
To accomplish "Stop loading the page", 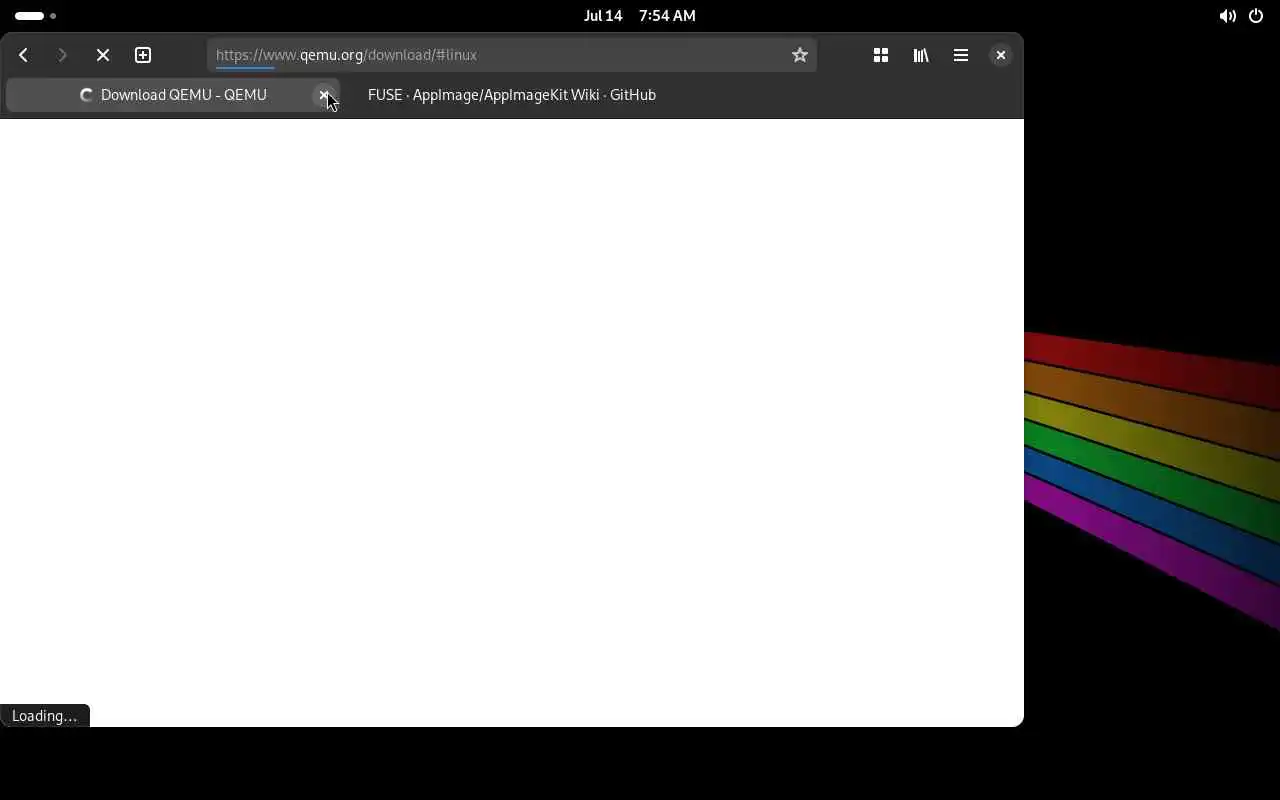I will tap(103, 55).
